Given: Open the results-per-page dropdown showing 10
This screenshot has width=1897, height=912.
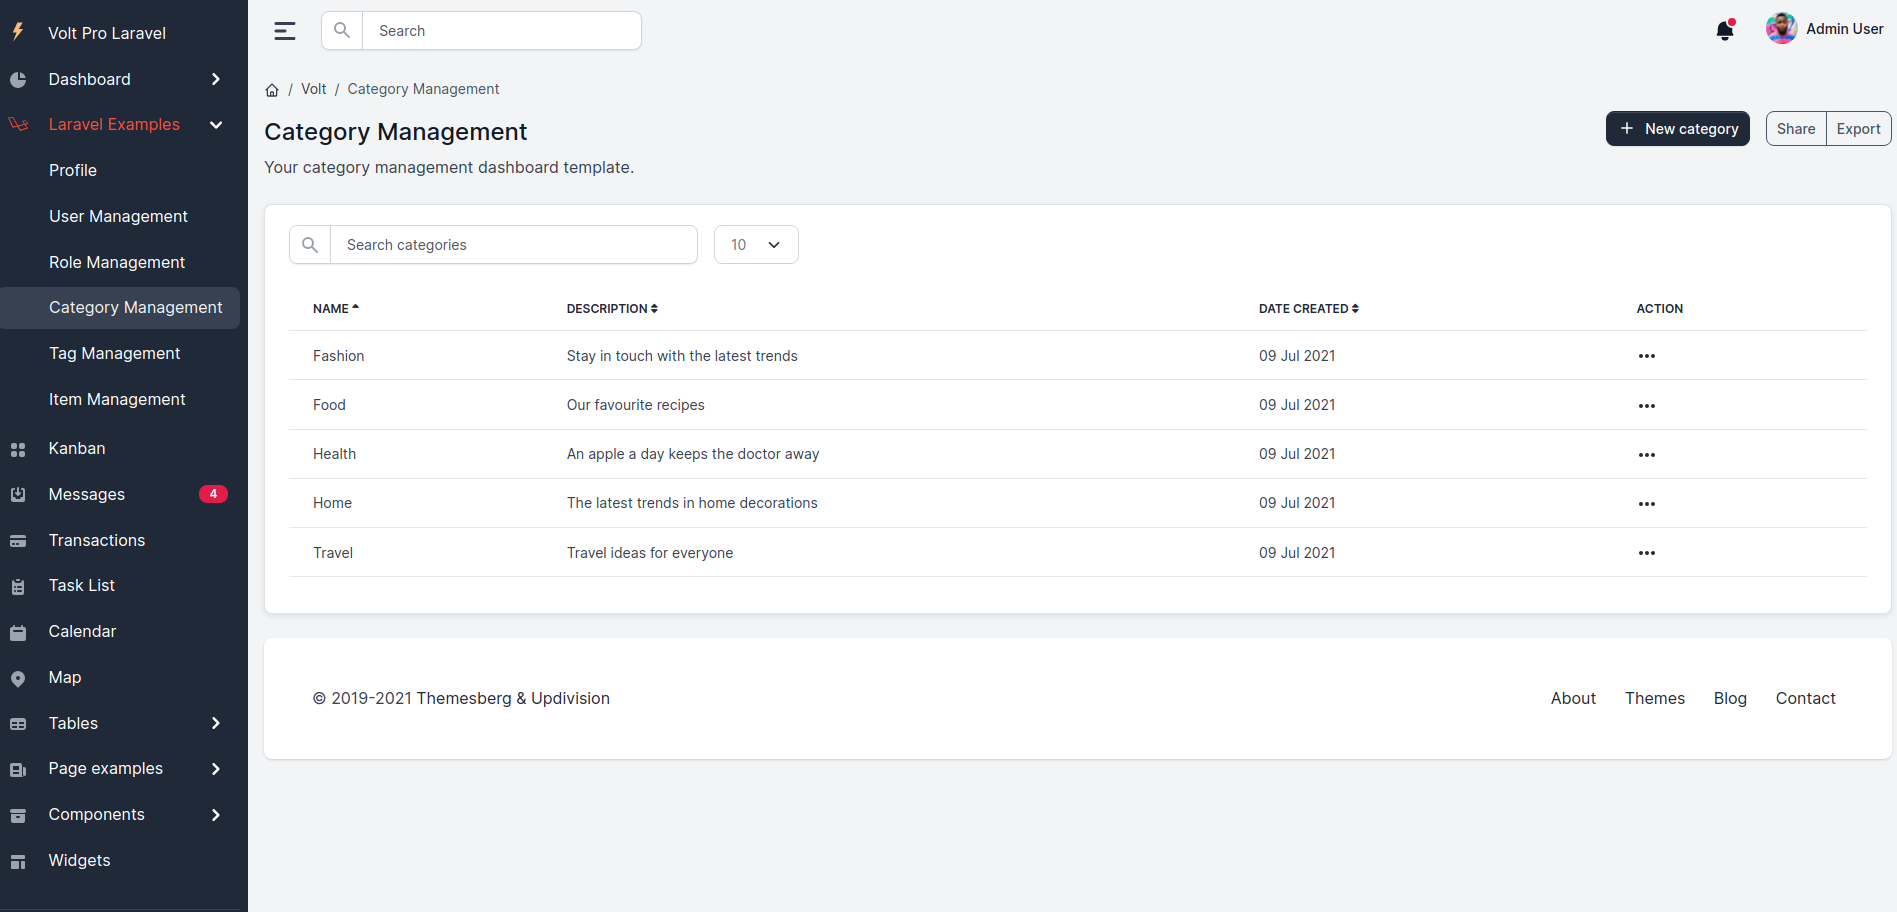Looking at the screenshot, I should click(755, 244).
